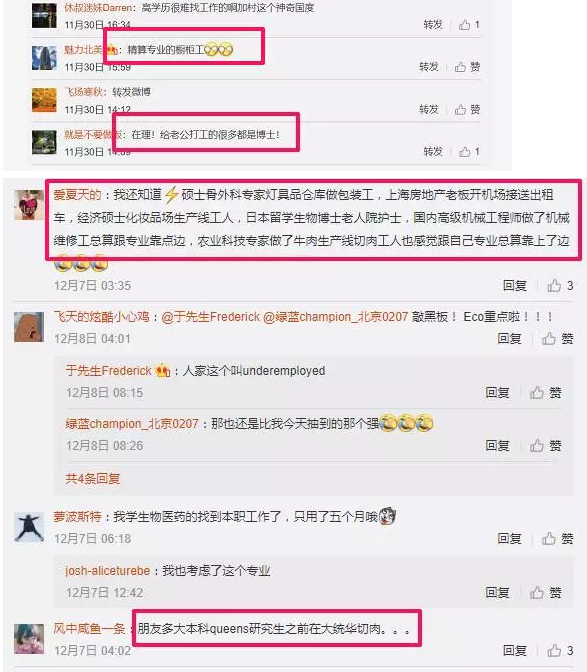Viewport: 587px width, 672px height.
Task: Like 飞天的炫酷小心鸡's comment
Action: [557, 339]
